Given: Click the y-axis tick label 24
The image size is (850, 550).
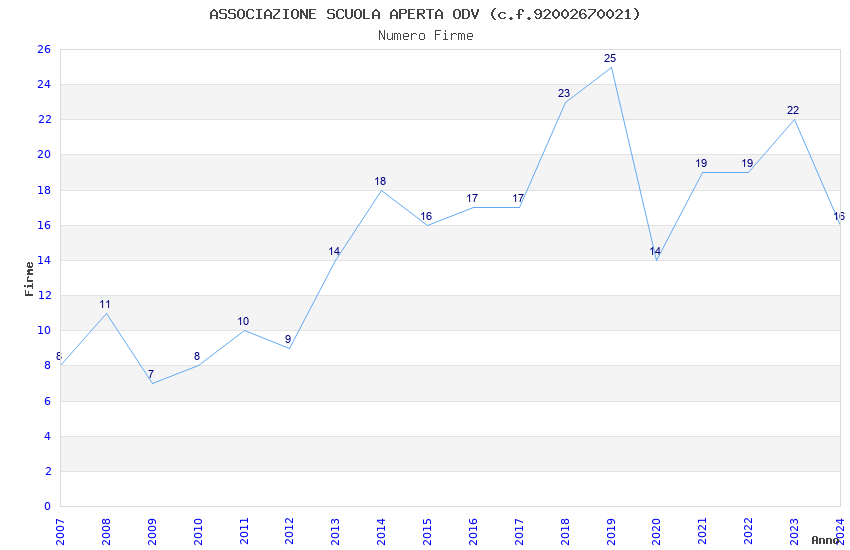Looking at the screenshot, I should 44,85.
